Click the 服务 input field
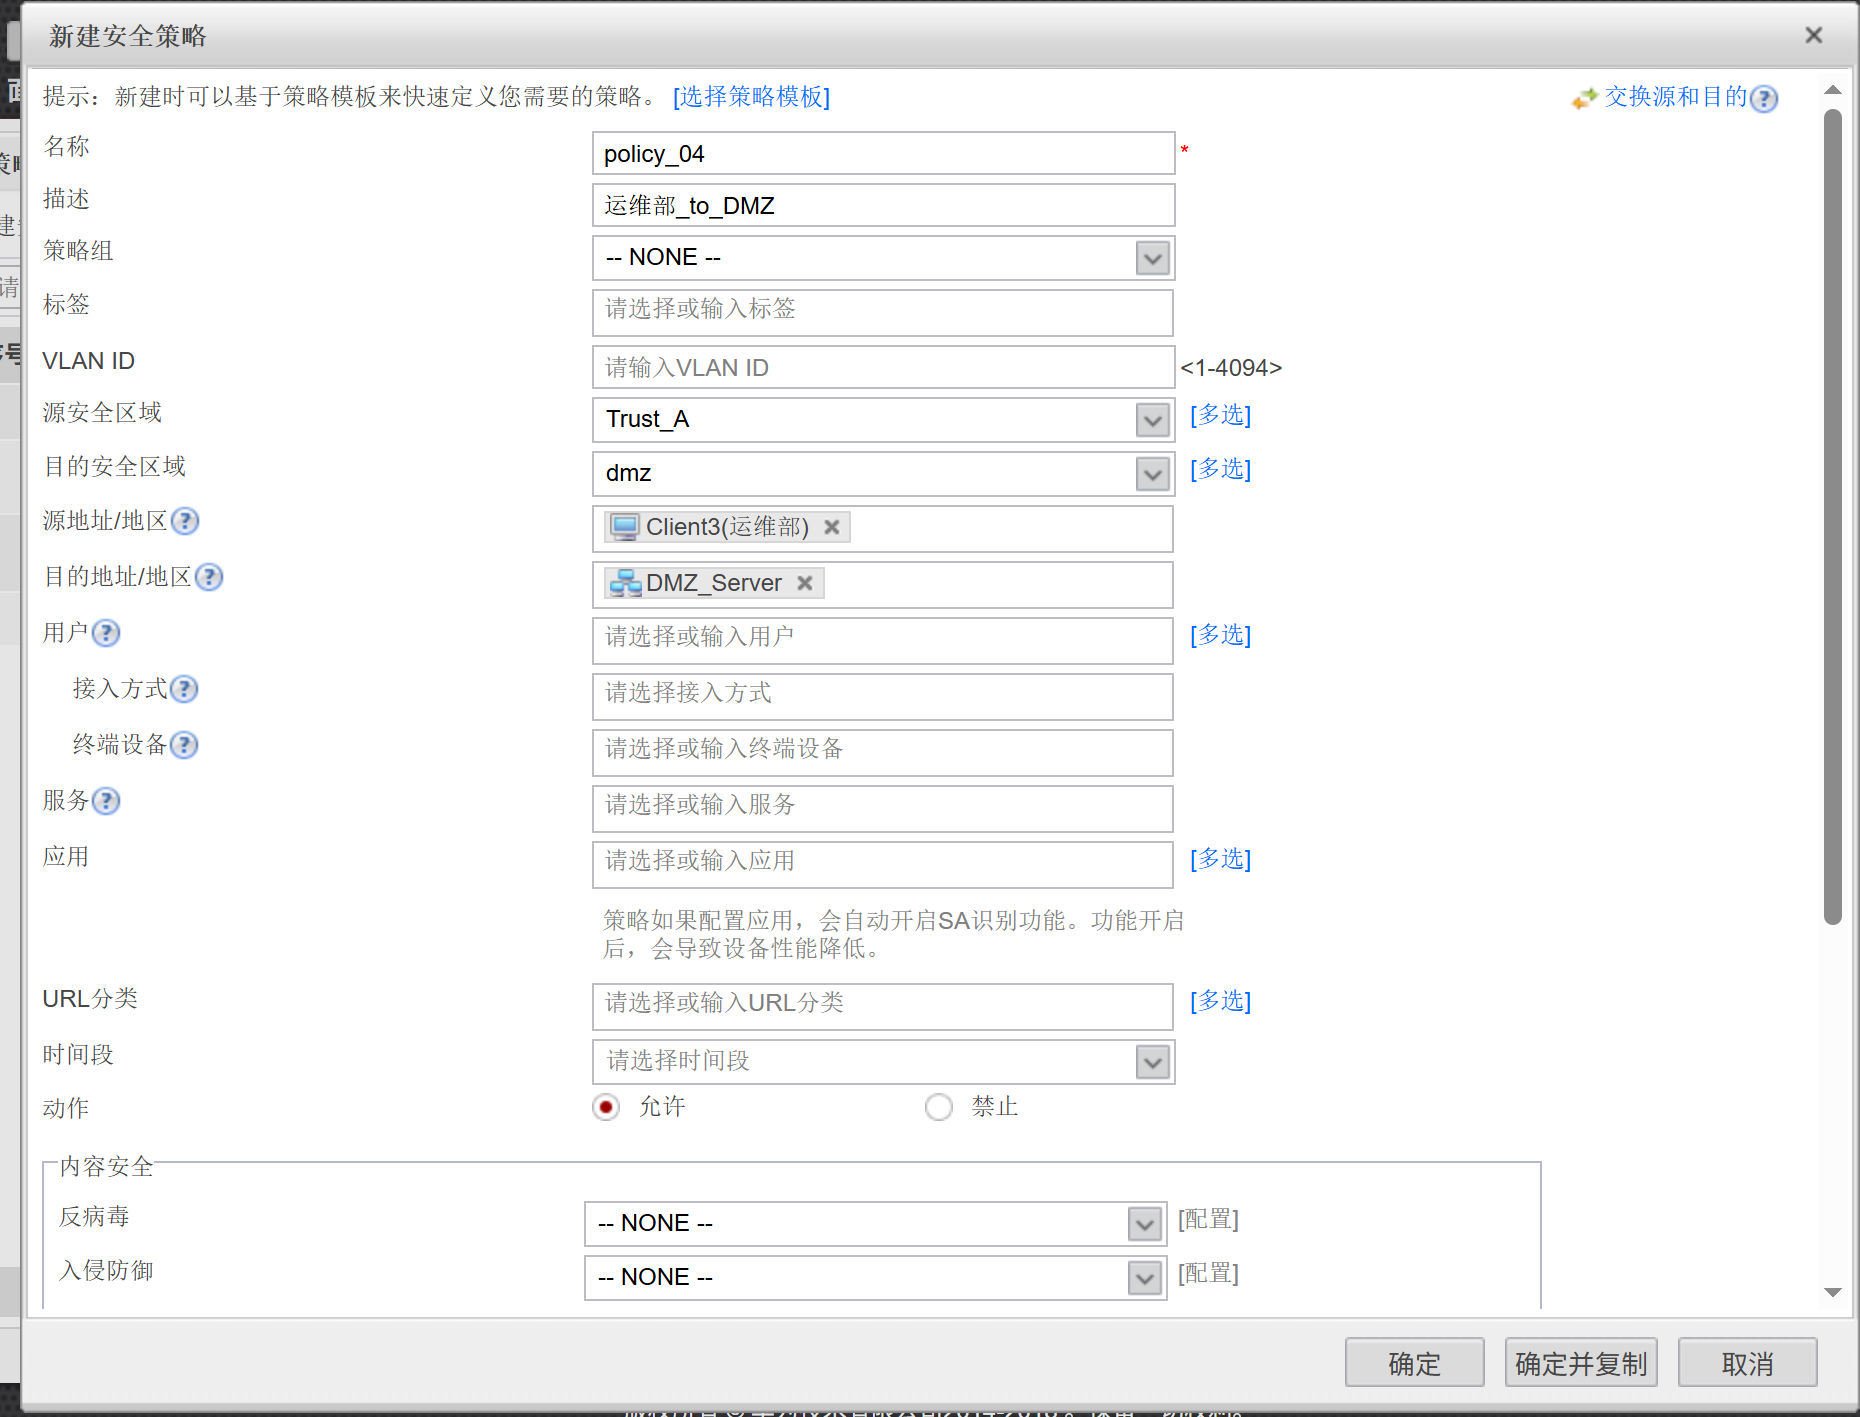The width and height of the screenshot is (1860, 1417). 883,809
